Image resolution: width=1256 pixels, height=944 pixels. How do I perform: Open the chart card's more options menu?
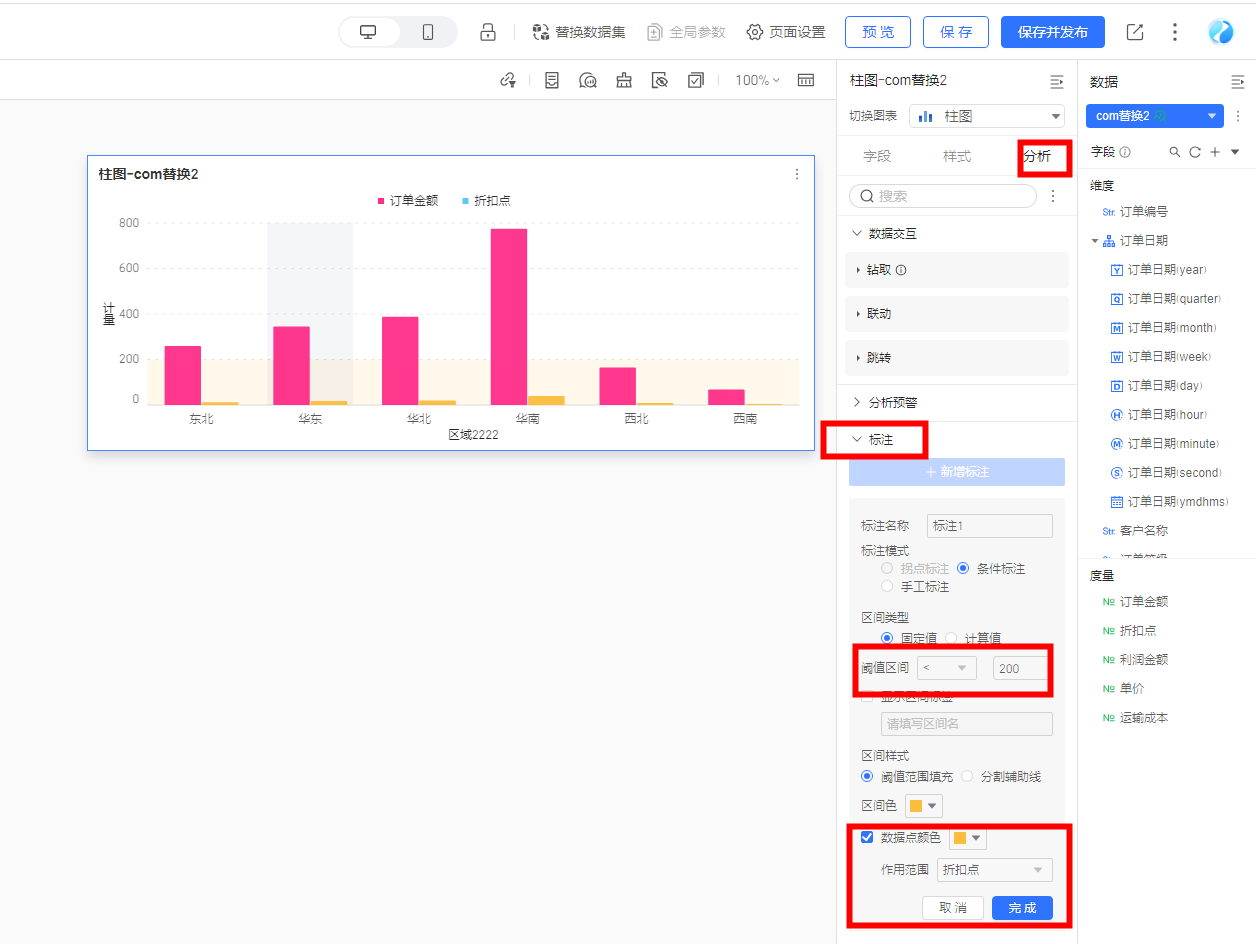797,174
